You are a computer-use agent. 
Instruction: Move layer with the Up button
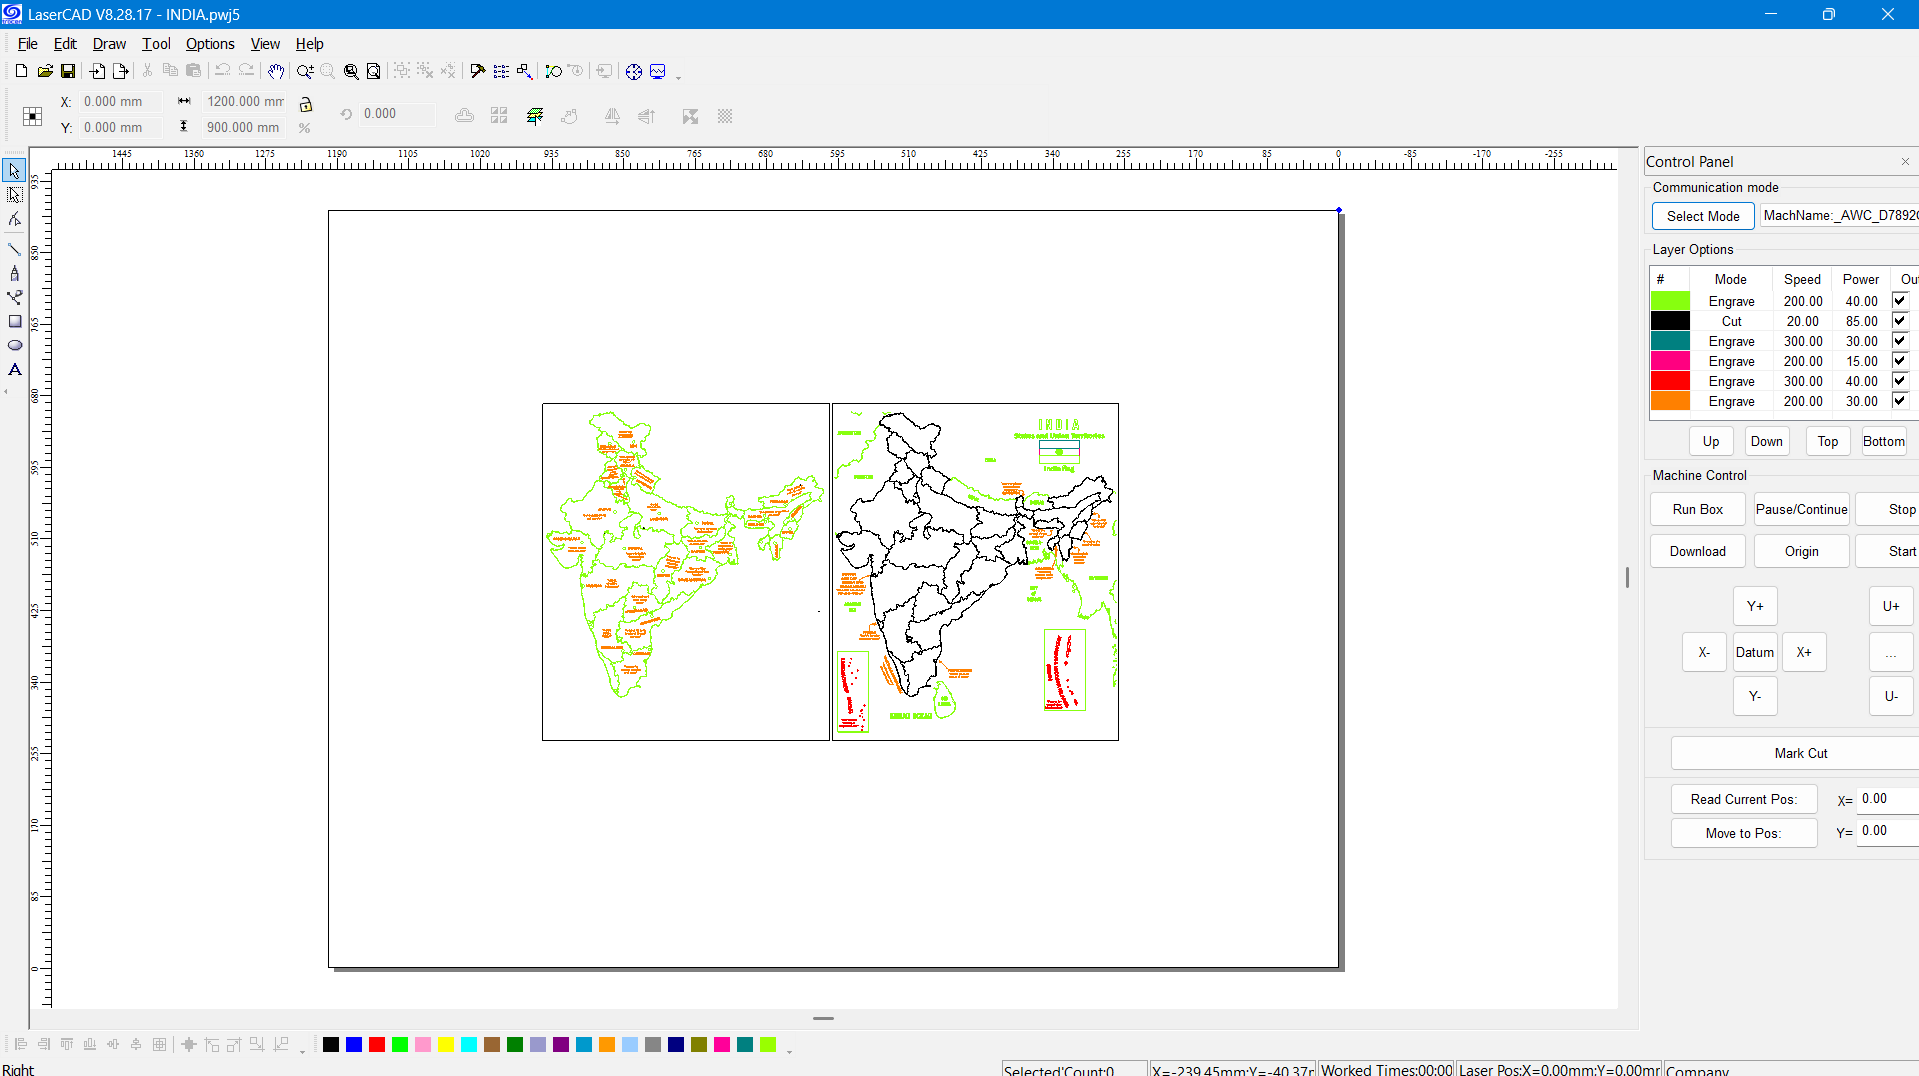click(1711, 441)
